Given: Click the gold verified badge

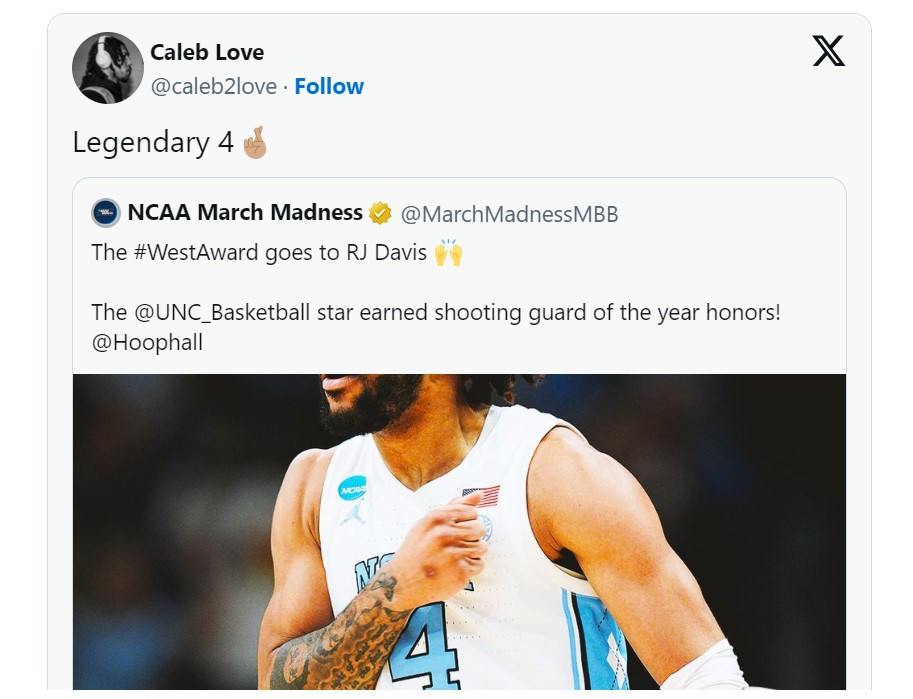Looking at the screenshot, I should (x=380, y=213).
